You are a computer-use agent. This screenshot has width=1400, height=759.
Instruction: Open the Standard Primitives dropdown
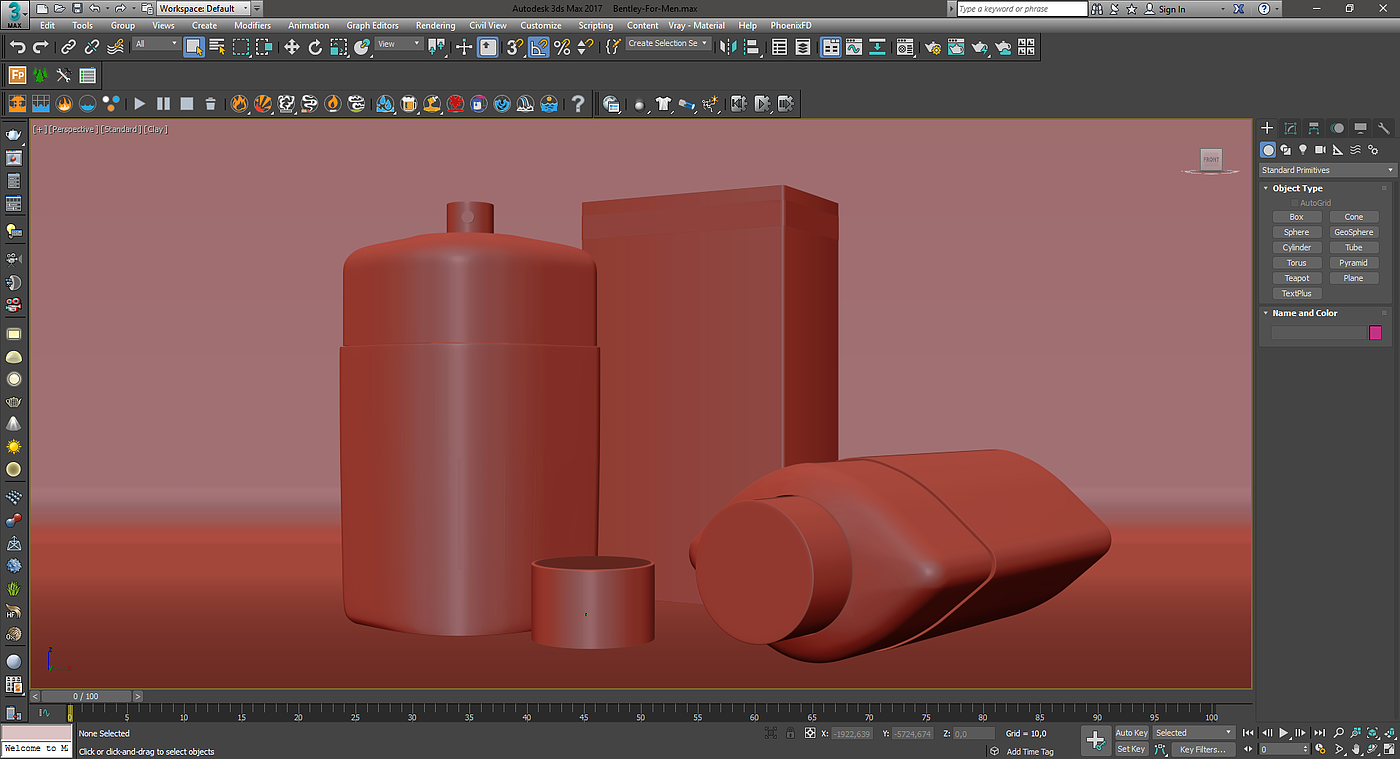coord(1327,170)
